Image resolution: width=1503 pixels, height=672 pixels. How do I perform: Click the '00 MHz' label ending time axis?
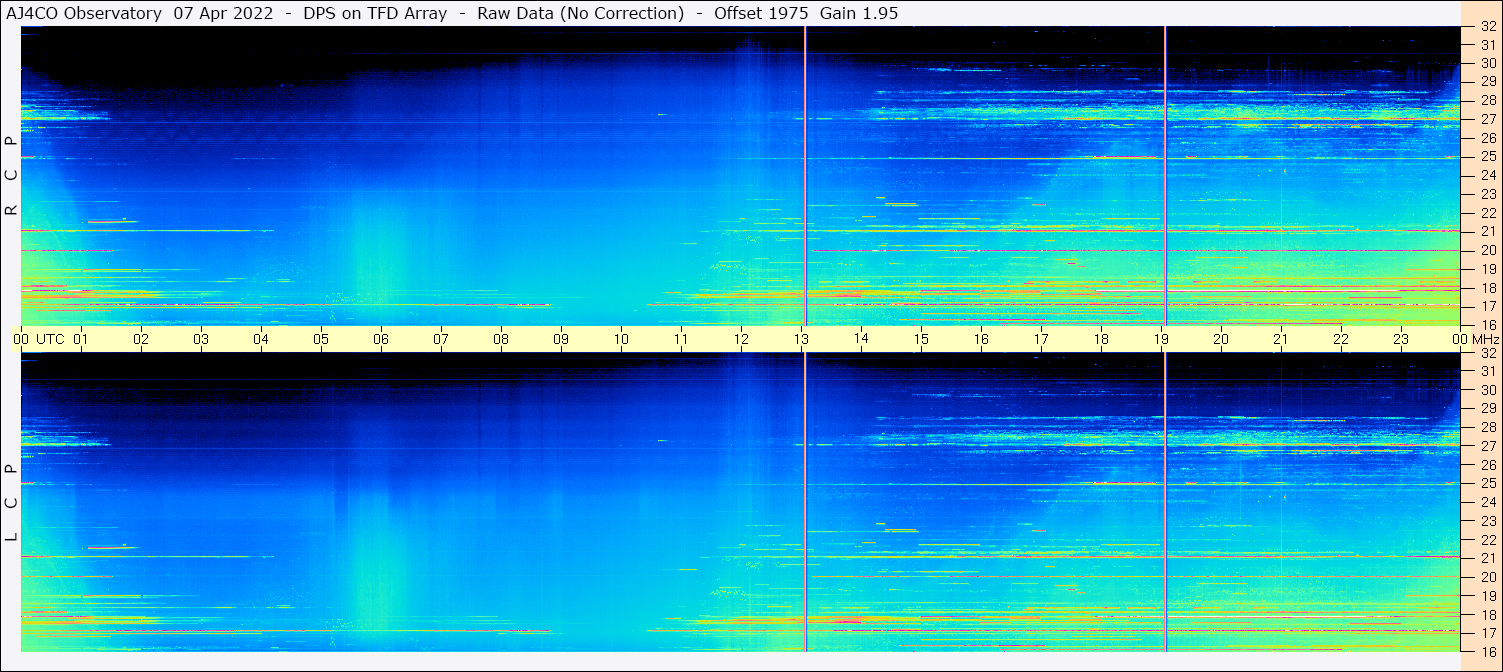[1476, 339]
